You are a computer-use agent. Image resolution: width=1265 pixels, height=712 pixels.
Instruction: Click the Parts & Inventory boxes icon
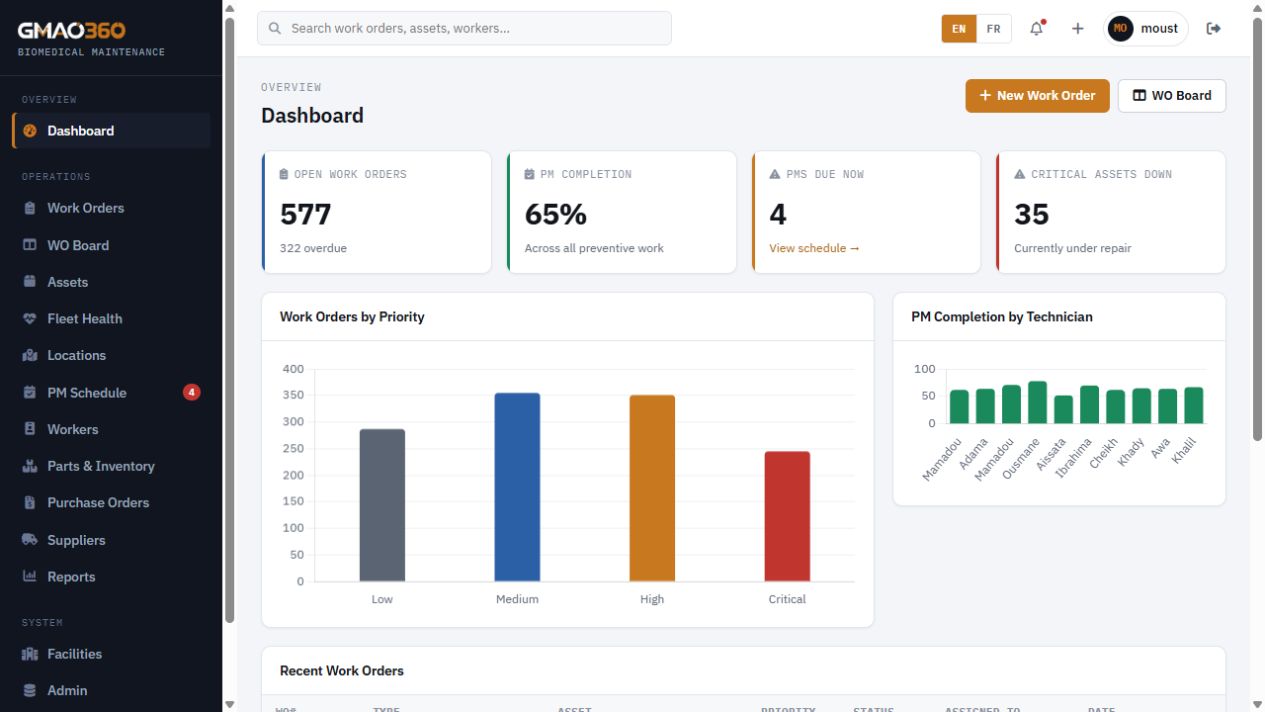coord(30,466)
